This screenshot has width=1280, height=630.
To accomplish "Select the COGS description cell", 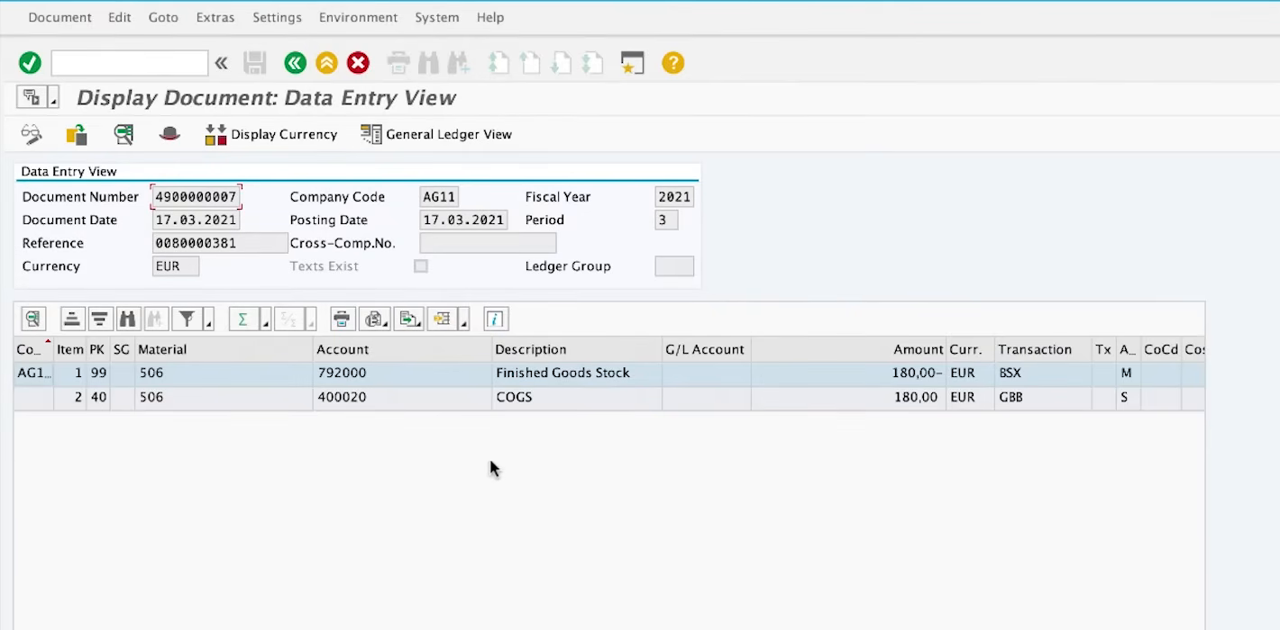I will tap(577, 397).
